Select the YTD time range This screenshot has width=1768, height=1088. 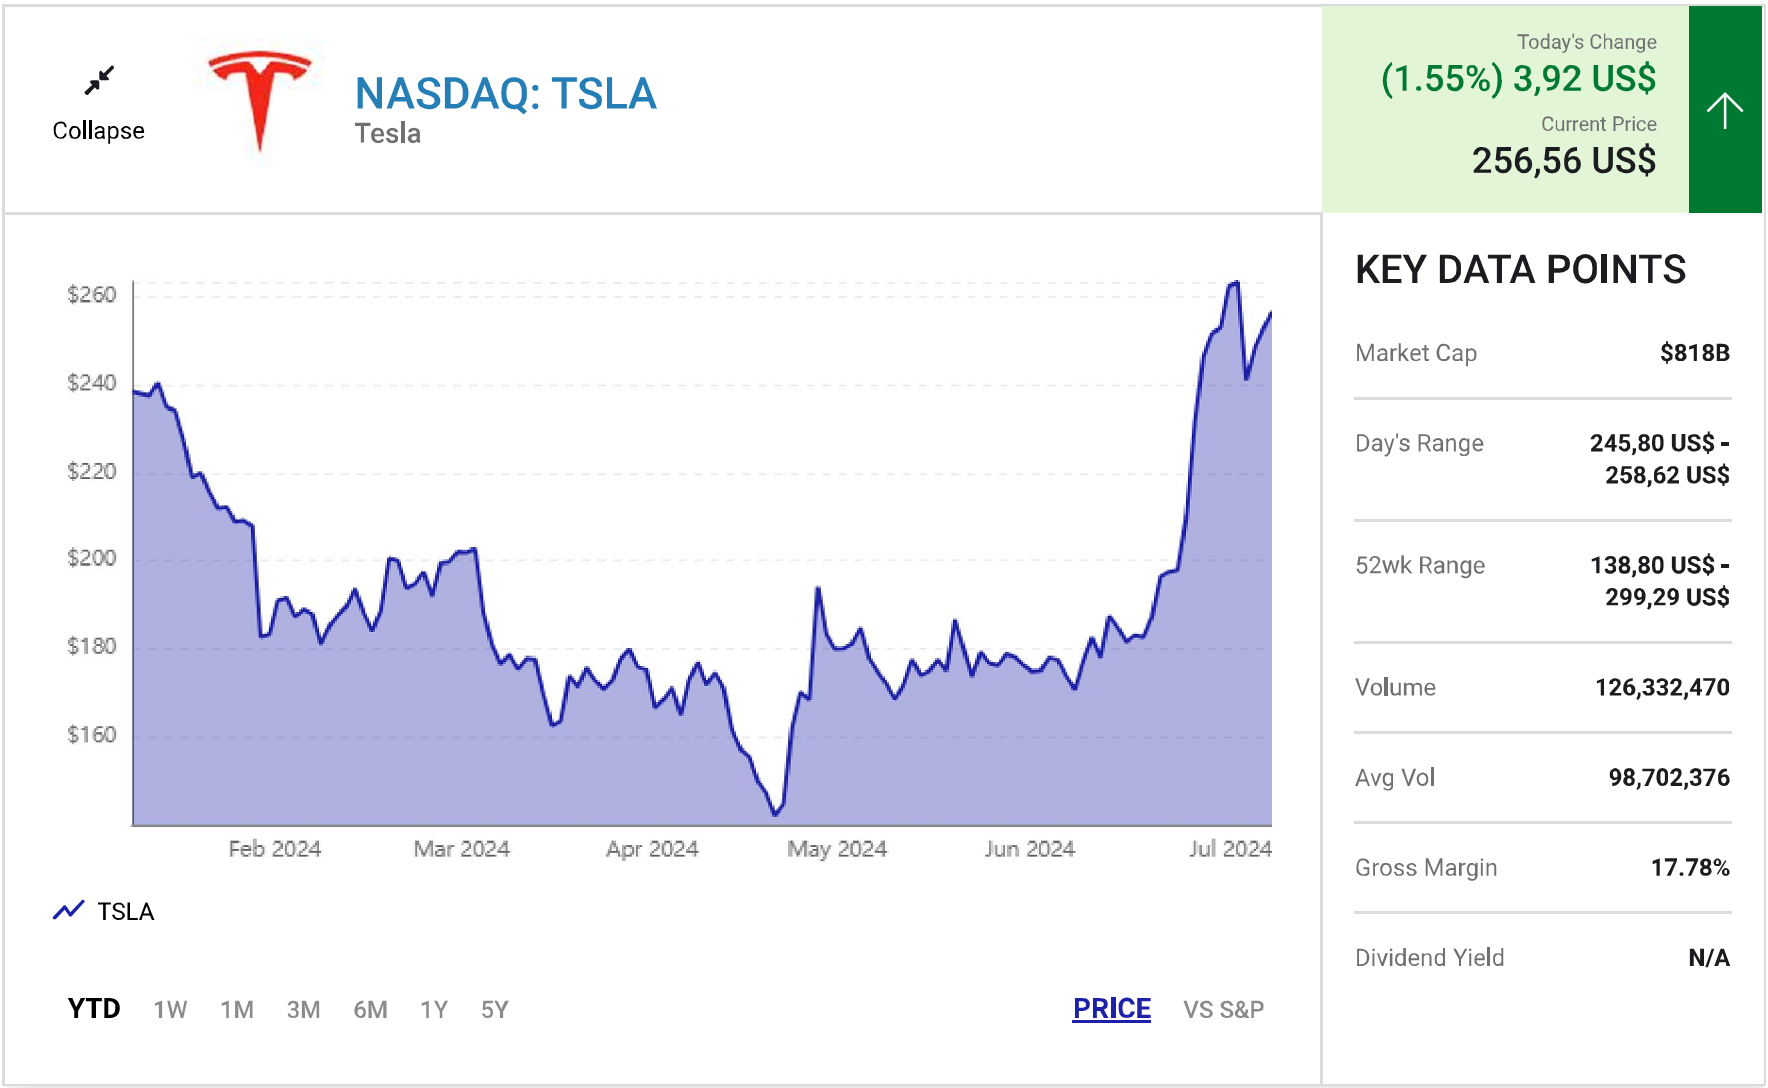point(94,1009)
